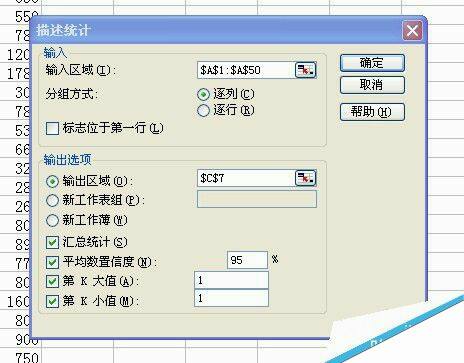Click the 取消 button
Screen dimensions: 464x363
point(372,85)
